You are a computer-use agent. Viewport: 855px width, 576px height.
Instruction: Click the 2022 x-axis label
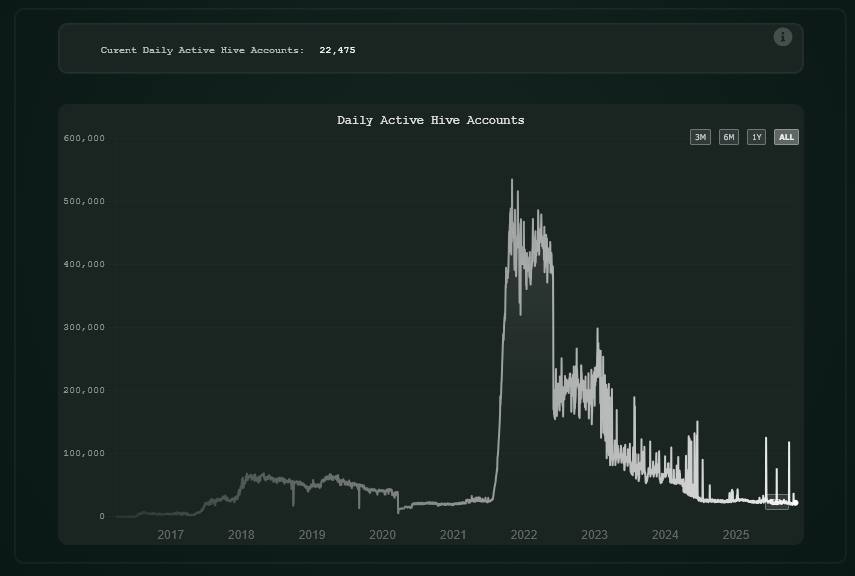[x=524, y=535]
